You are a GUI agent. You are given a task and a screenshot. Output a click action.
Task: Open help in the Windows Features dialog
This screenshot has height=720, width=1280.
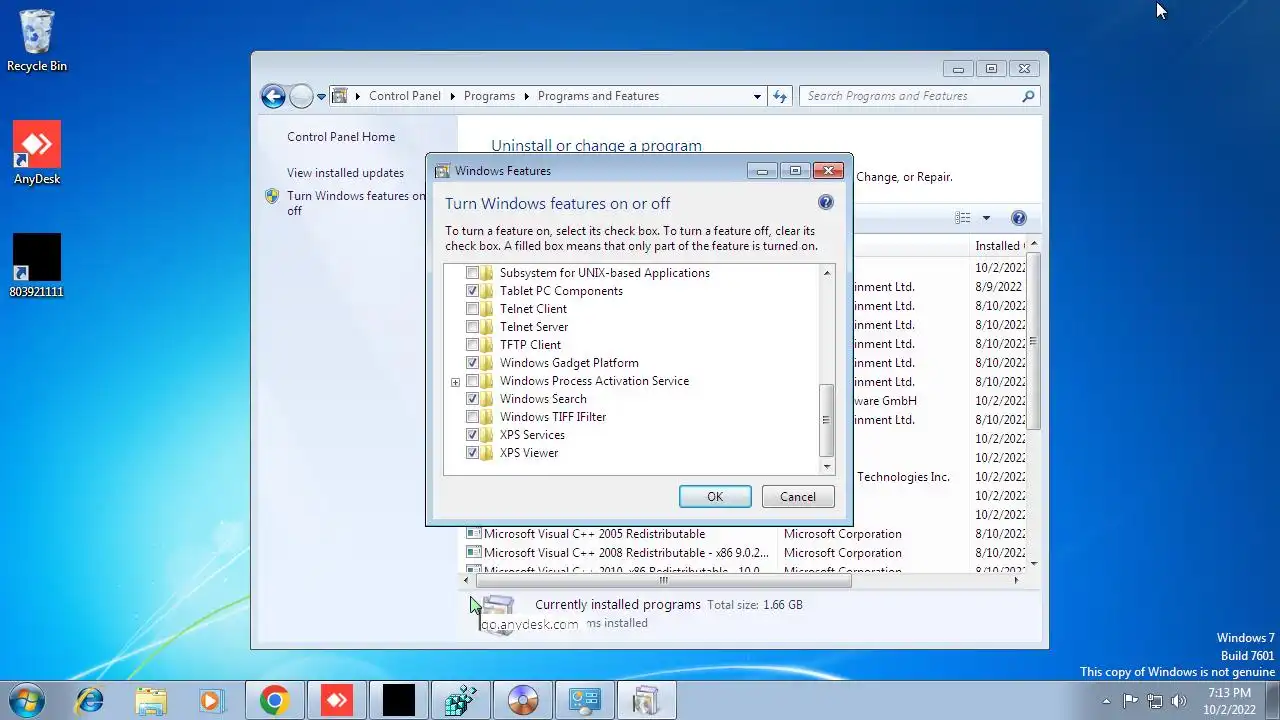pyautogui.click(x=826, y=202)
